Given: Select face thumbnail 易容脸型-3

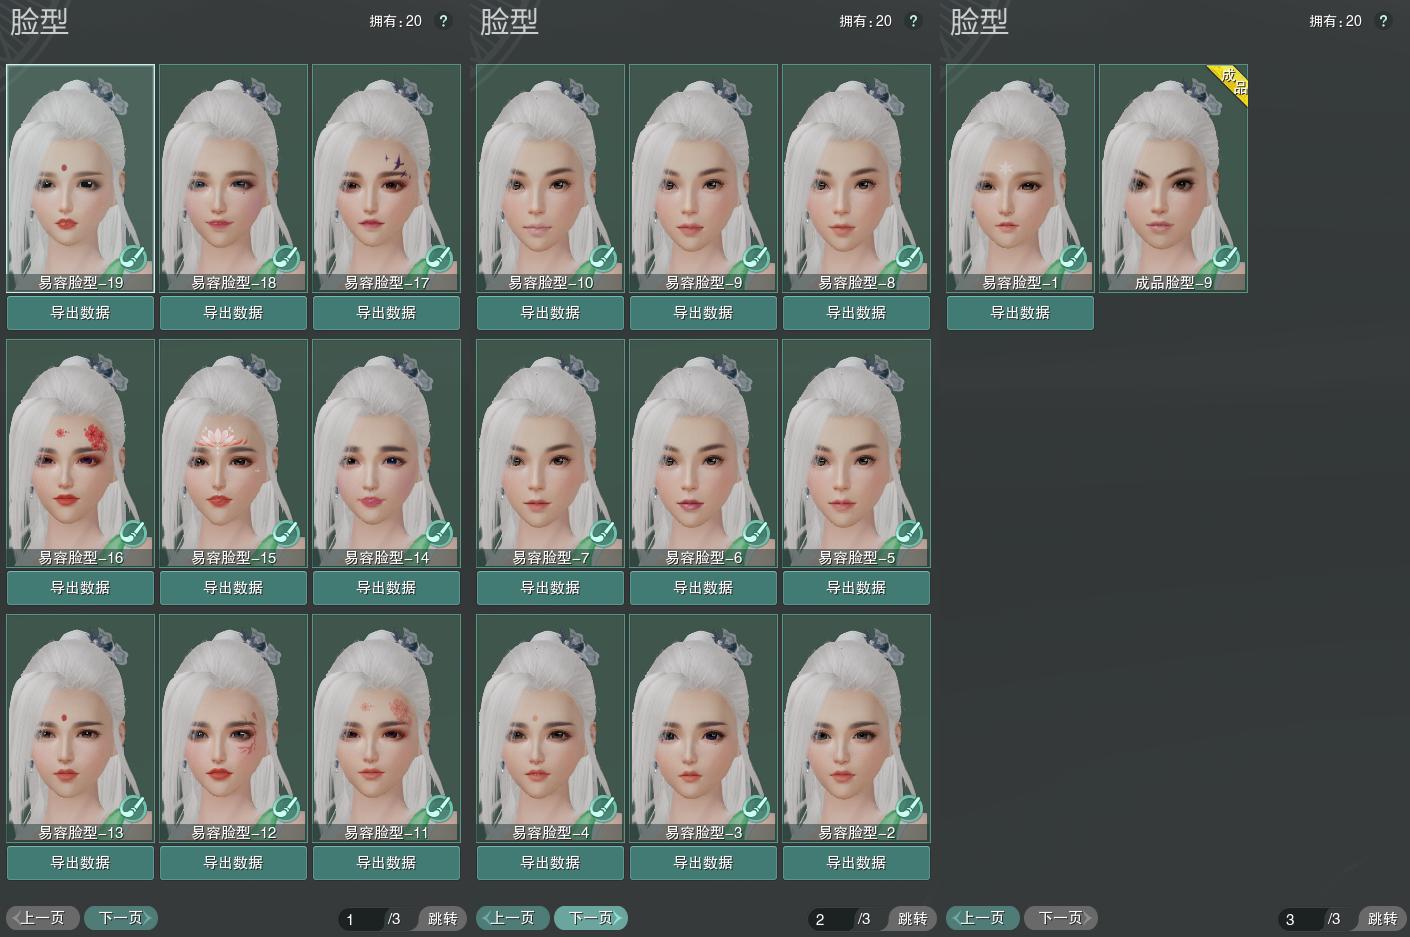Looking at the screenshot, I should (704, 729).
